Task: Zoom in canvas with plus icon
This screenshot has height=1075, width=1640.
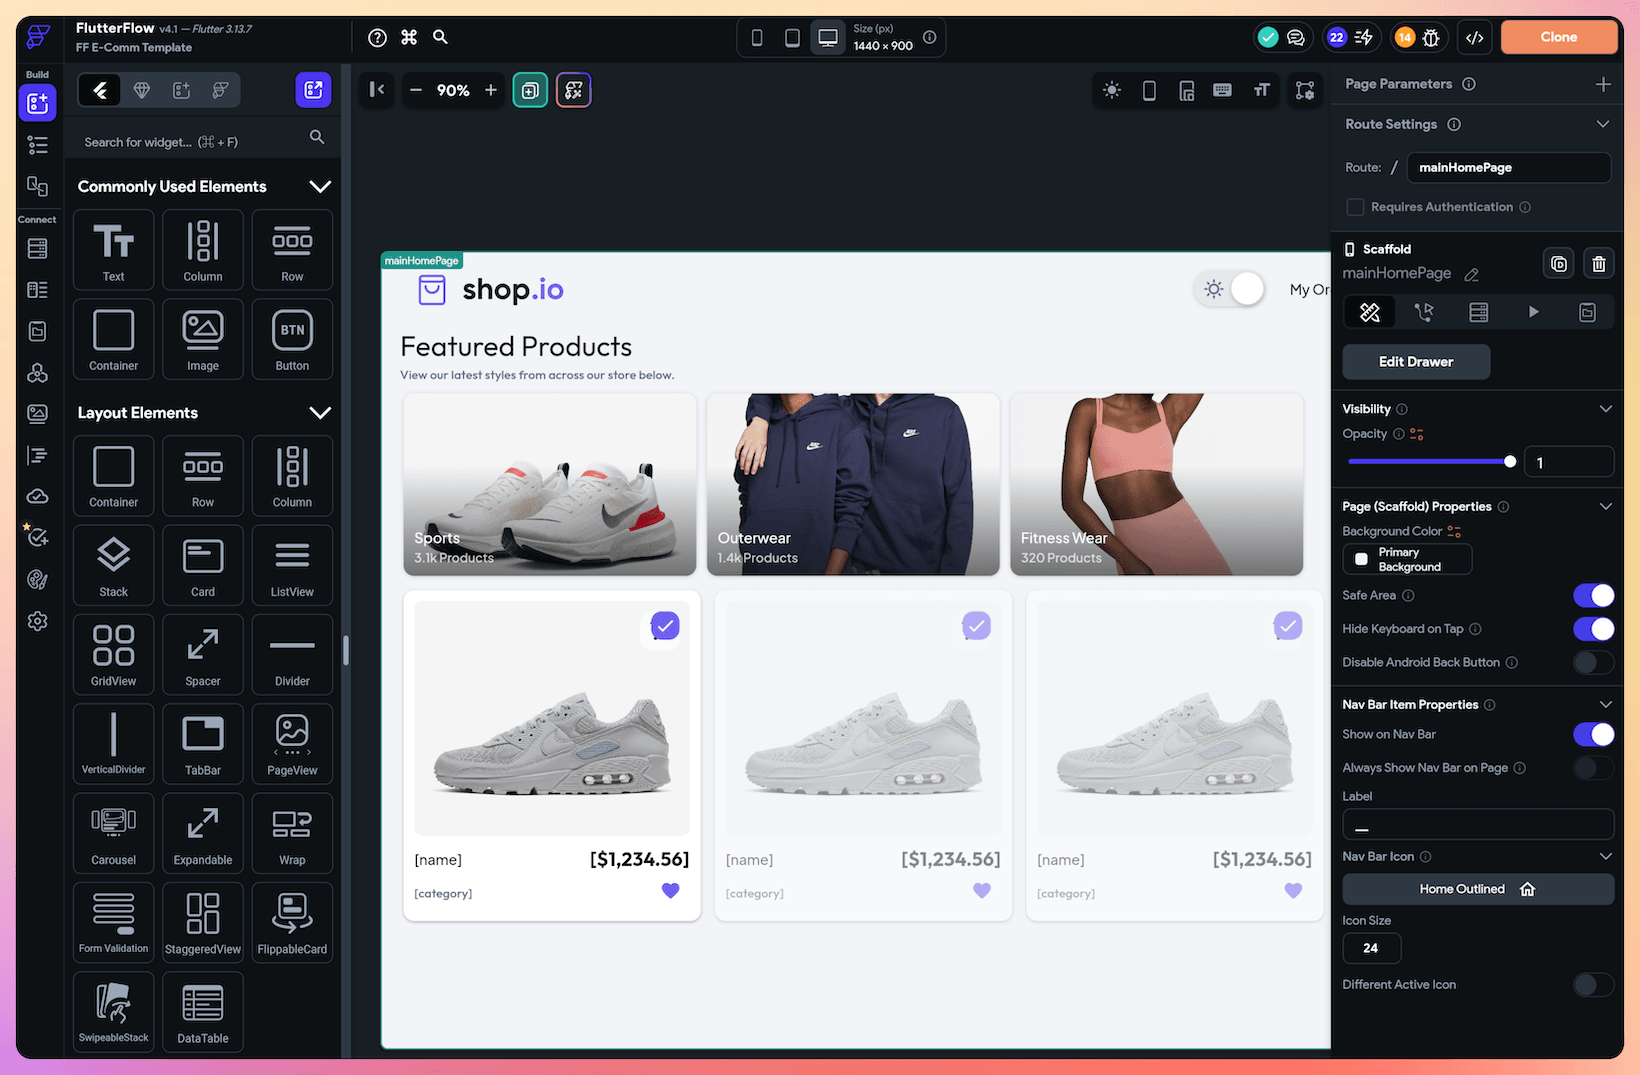Action: pyautogui.click(x=491, y=90)
